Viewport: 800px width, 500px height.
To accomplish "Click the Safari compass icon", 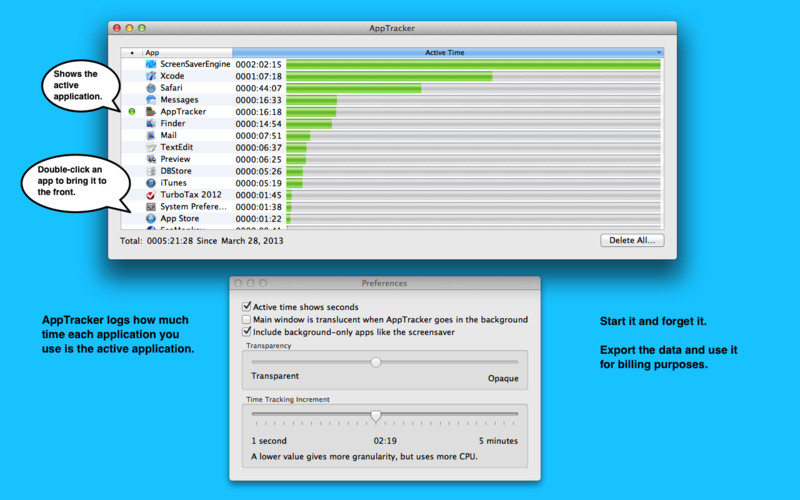I will click(x=151, y=88).
